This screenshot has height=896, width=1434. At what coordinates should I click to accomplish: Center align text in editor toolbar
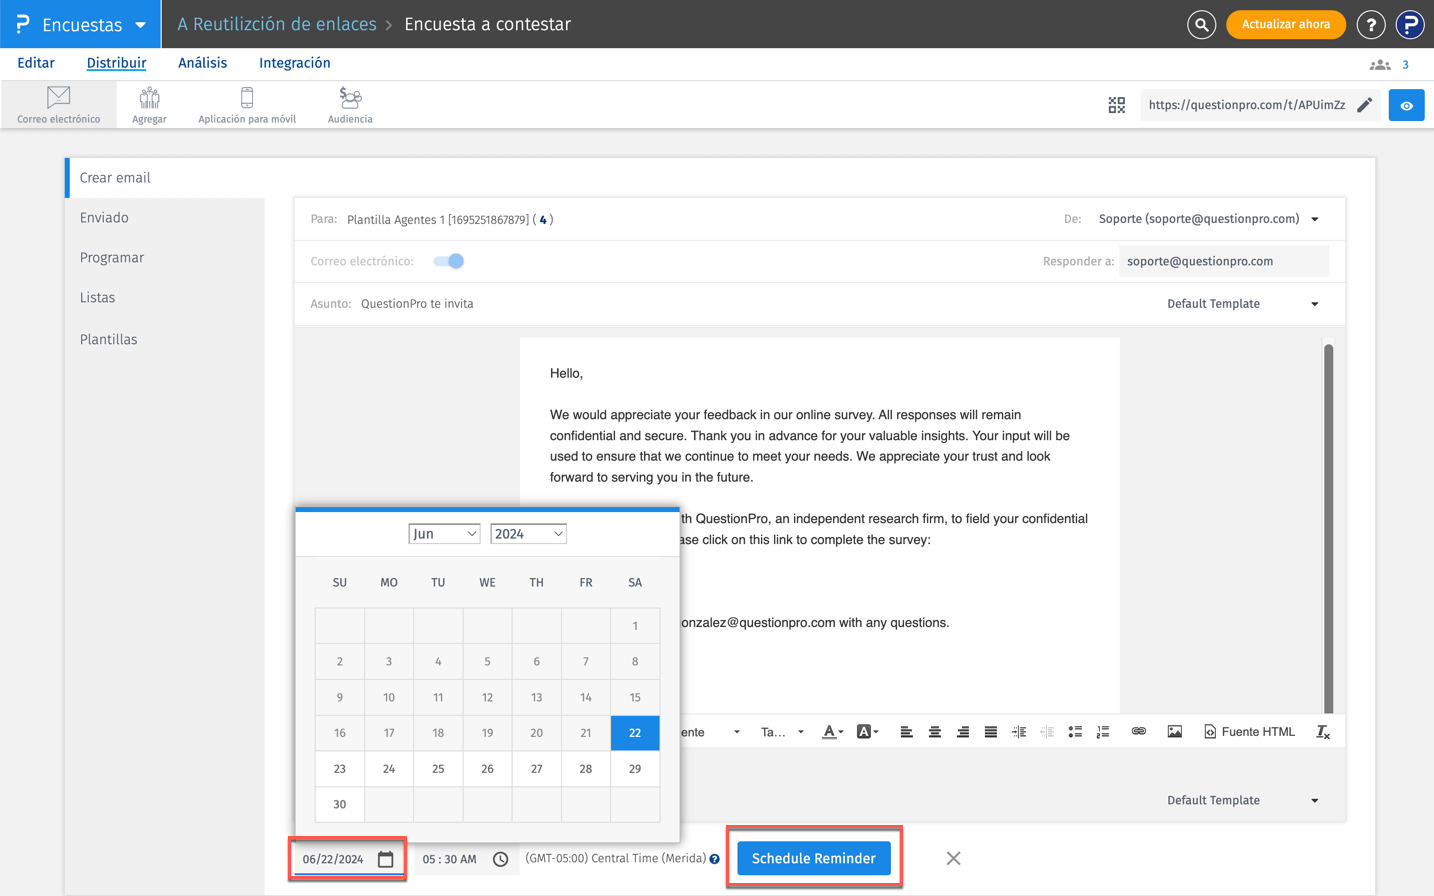[x=934, y=732]
